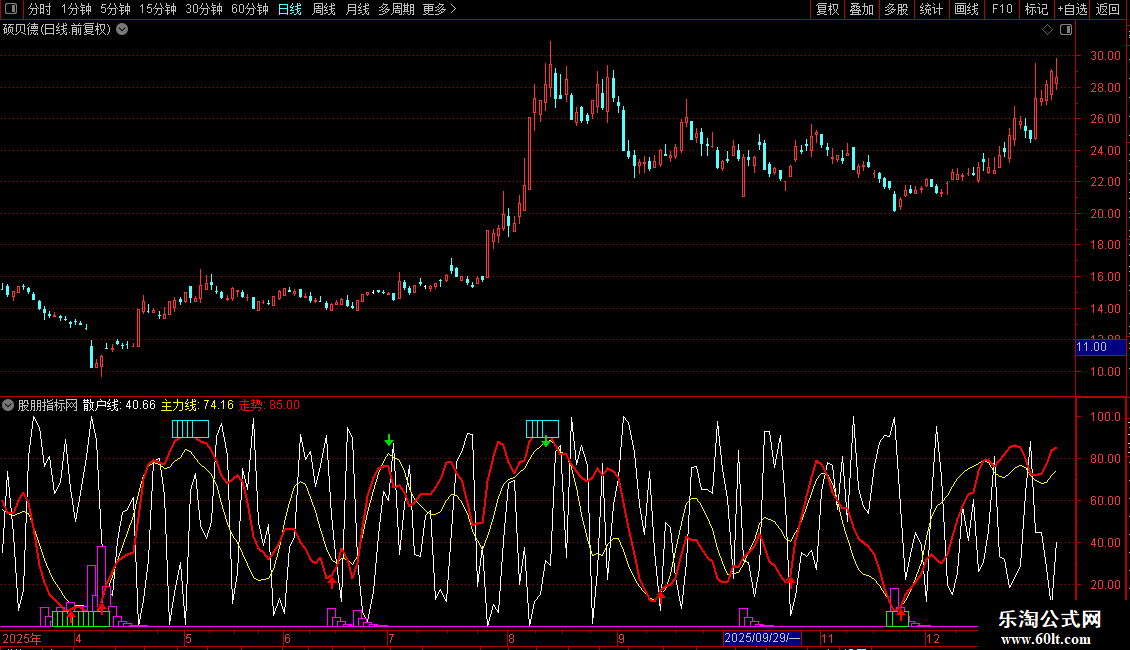Image resolution: width=1130 pixels, height=650 pixels.
Task: Click the 股朋指标网 indicator name
Action: click(48, 405)
